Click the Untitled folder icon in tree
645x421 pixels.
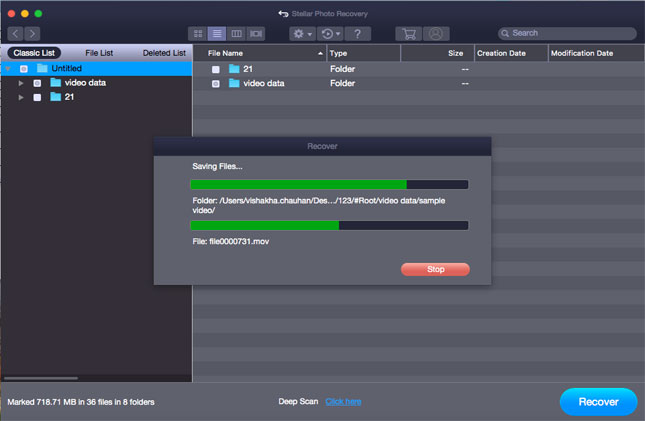[x=42, y=68]
